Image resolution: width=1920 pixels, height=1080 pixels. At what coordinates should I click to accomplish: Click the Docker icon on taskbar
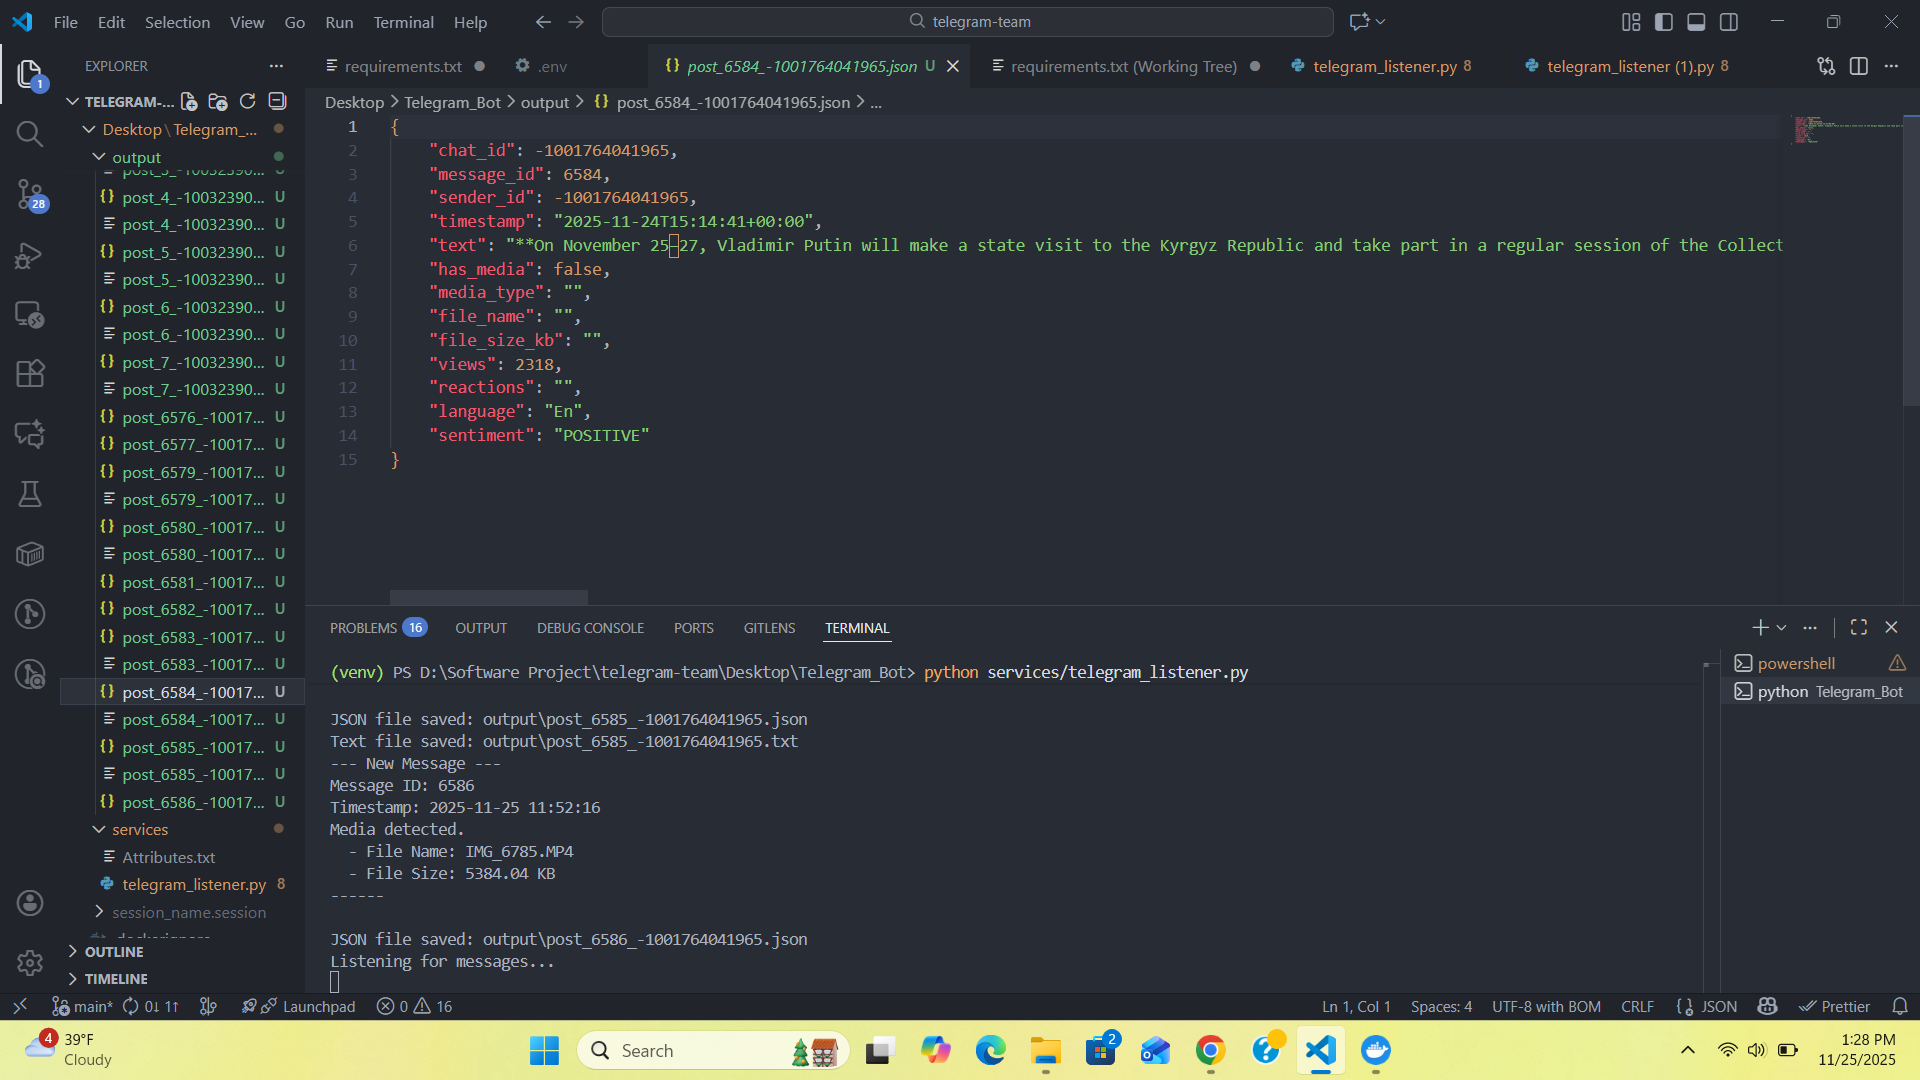(x=1376, y=1050)
